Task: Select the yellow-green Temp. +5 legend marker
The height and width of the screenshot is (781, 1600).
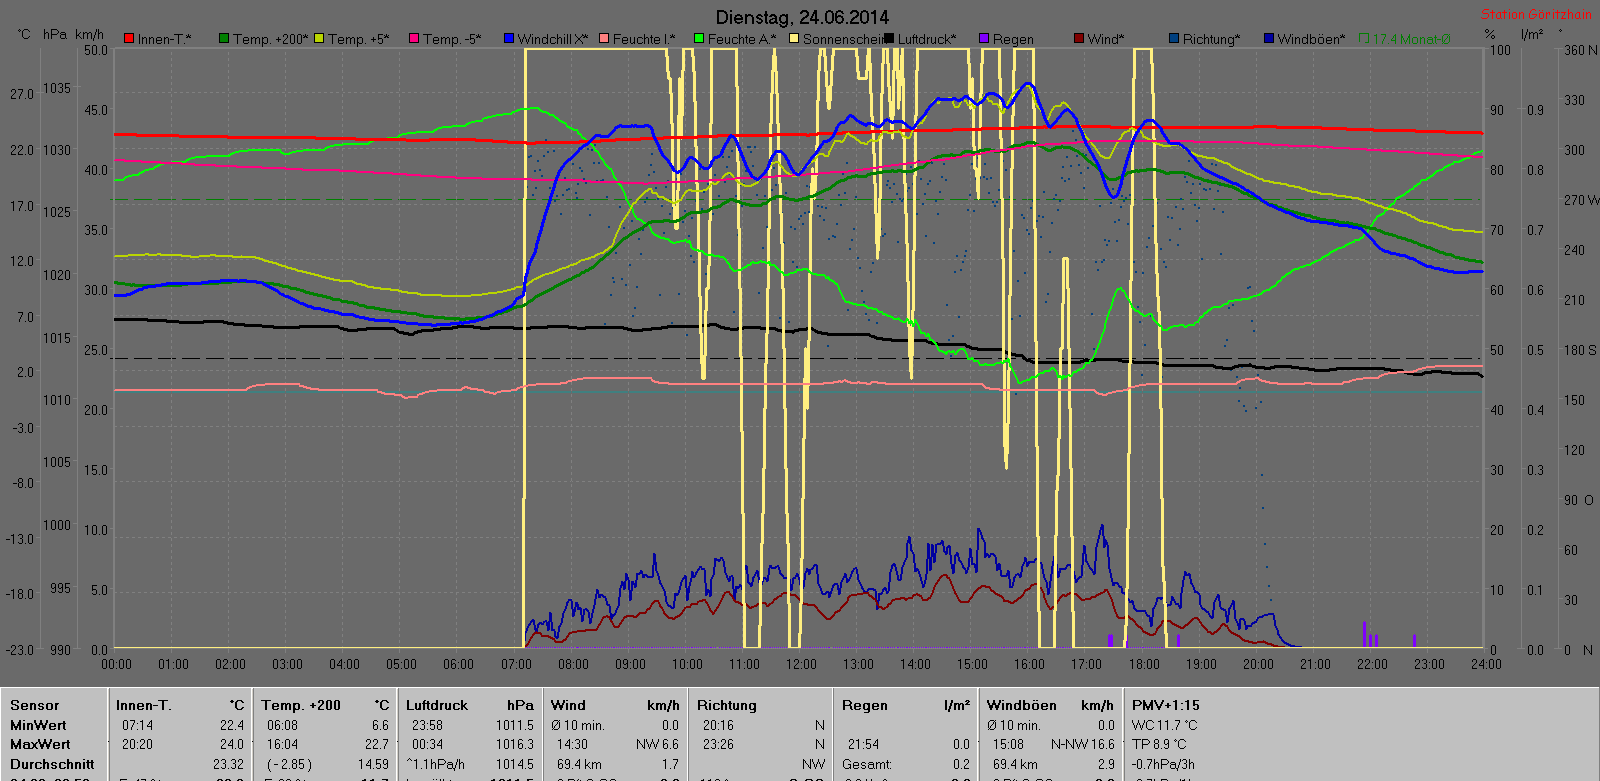Action: coord(320,39)
